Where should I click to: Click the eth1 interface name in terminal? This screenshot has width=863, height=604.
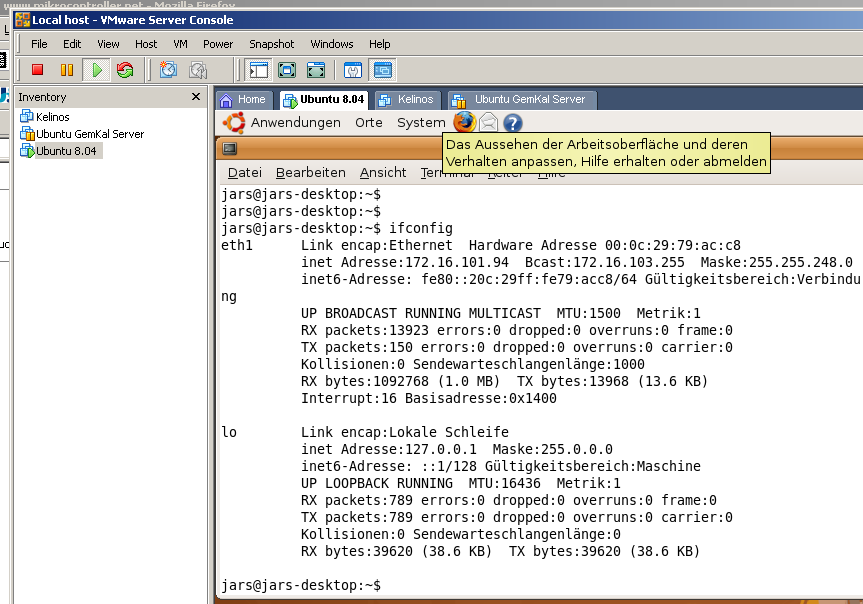click(237, 245)
